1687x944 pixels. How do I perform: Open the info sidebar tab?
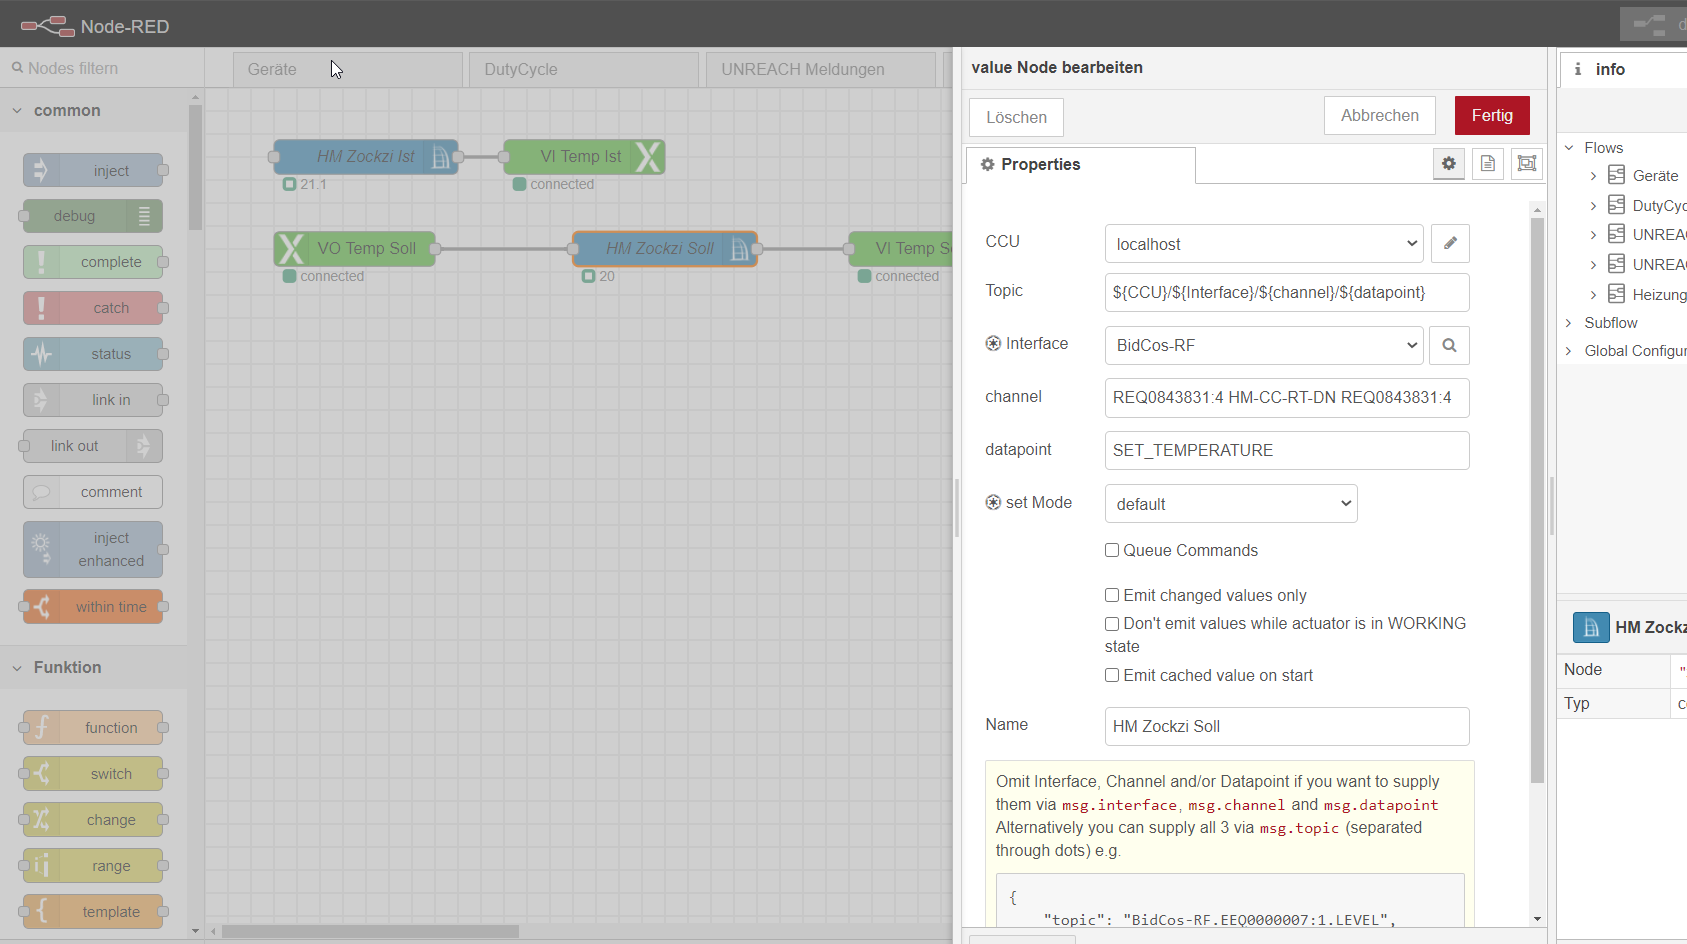coord(1622,69)
